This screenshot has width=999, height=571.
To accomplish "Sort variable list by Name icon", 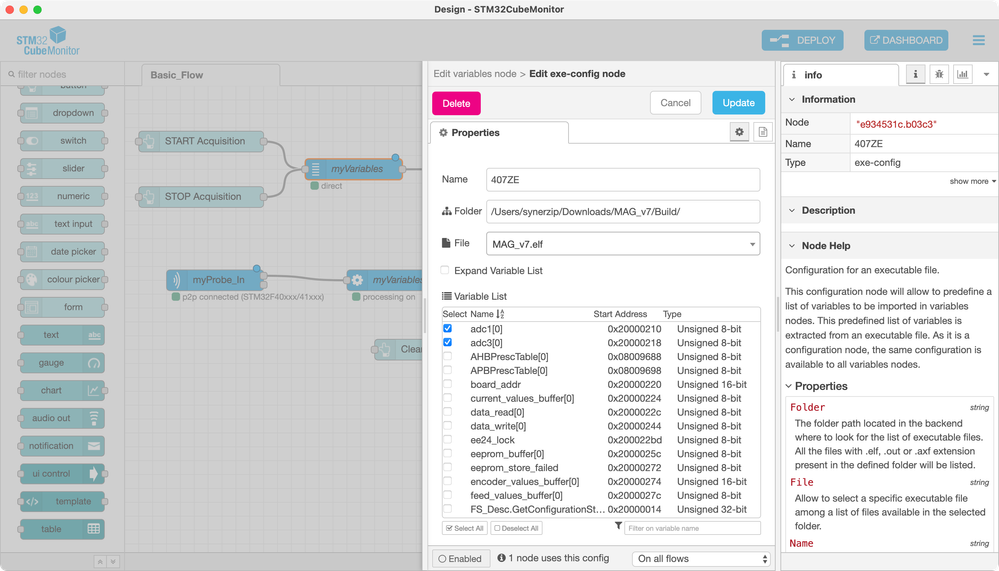I will (x=500, y=314).
